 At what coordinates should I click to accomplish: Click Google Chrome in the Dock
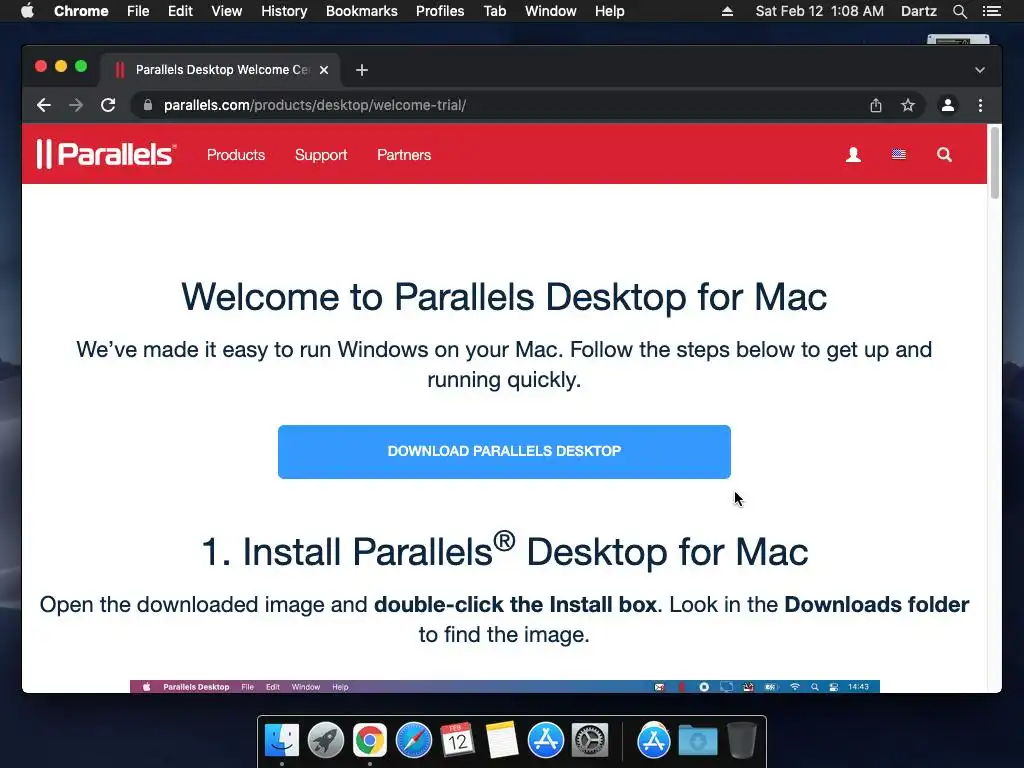coord(370,741)
